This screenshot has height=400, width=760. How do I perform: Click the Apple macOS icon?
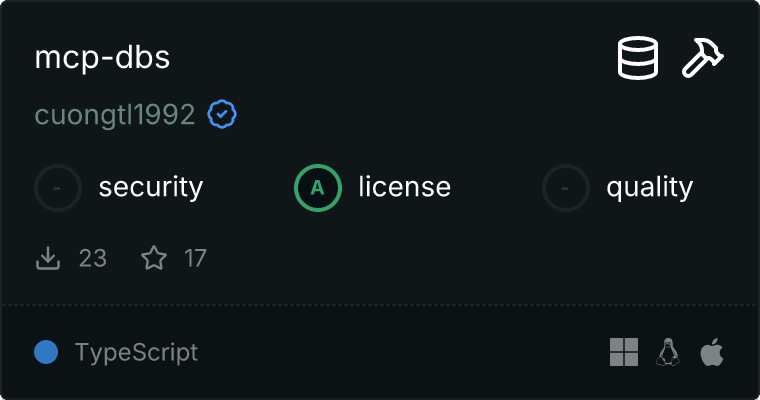pyautogui.click(x=712, y=352)
